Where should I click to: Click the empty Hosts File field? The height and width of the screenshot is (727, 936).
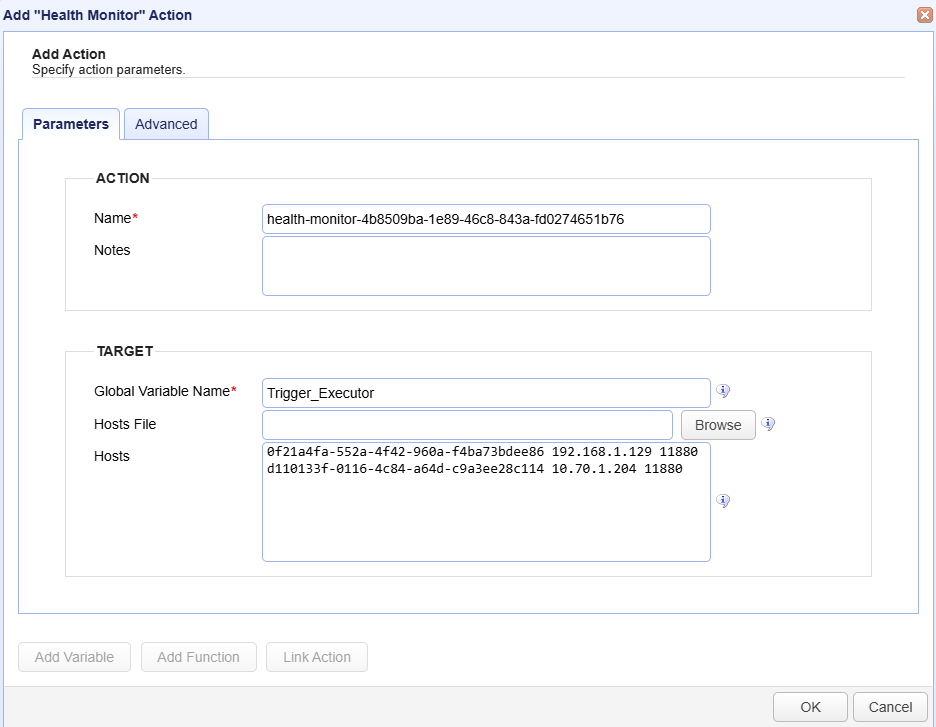click(x=467, y=425)
